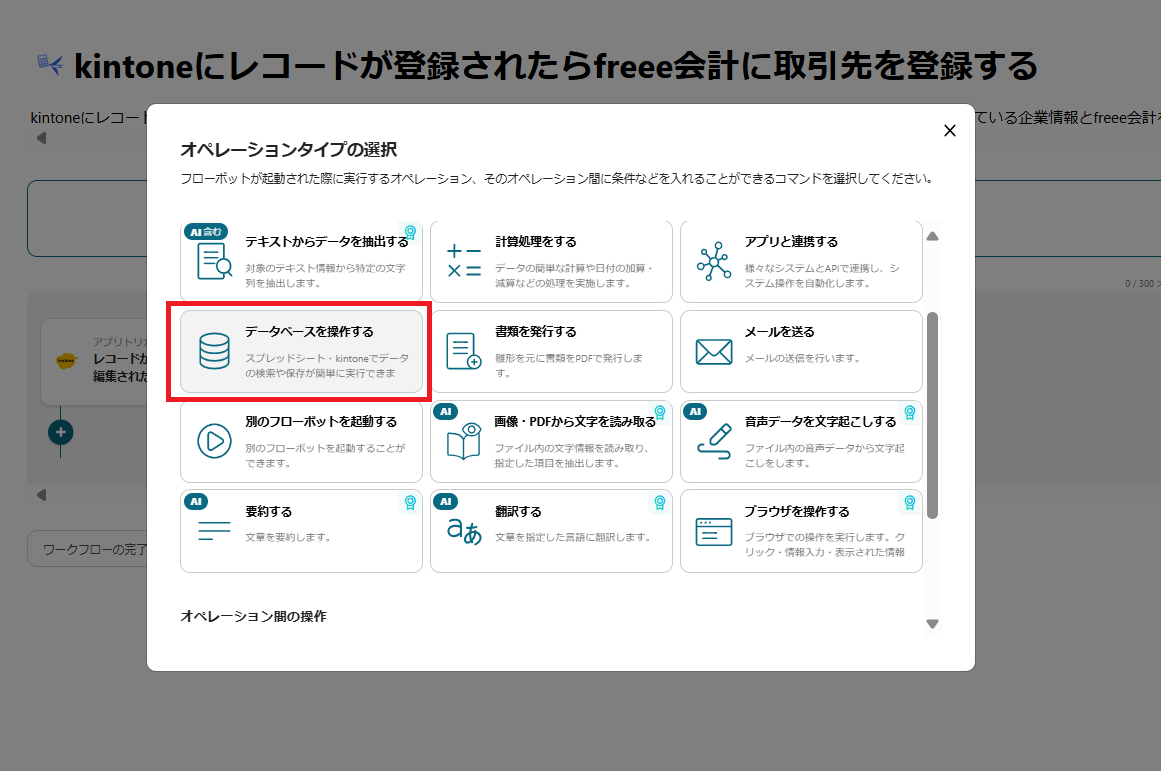Click the envelope mail icon
The width and height of the screenshot is (1161, 771).
[x=714, y=352]
